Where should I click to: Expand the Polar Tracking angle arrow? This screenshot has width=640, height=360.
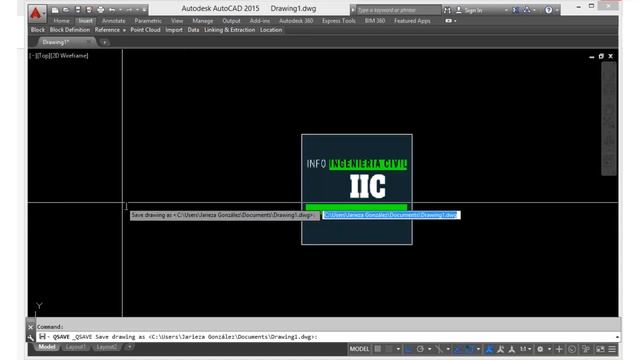[x=430, y=349]
